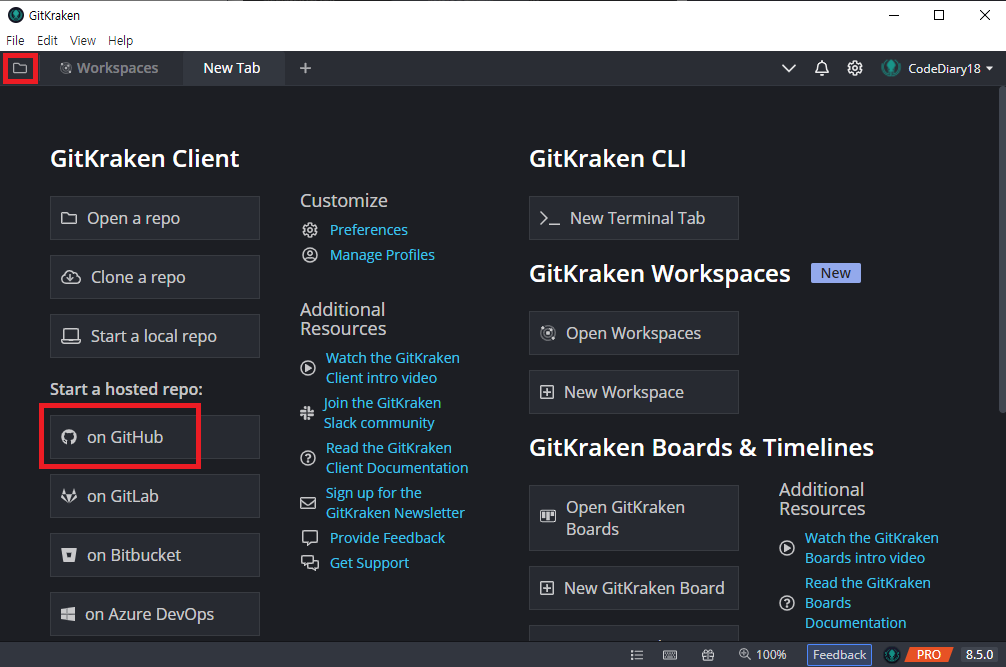Open GitKraken Boards button

point(633,518)
